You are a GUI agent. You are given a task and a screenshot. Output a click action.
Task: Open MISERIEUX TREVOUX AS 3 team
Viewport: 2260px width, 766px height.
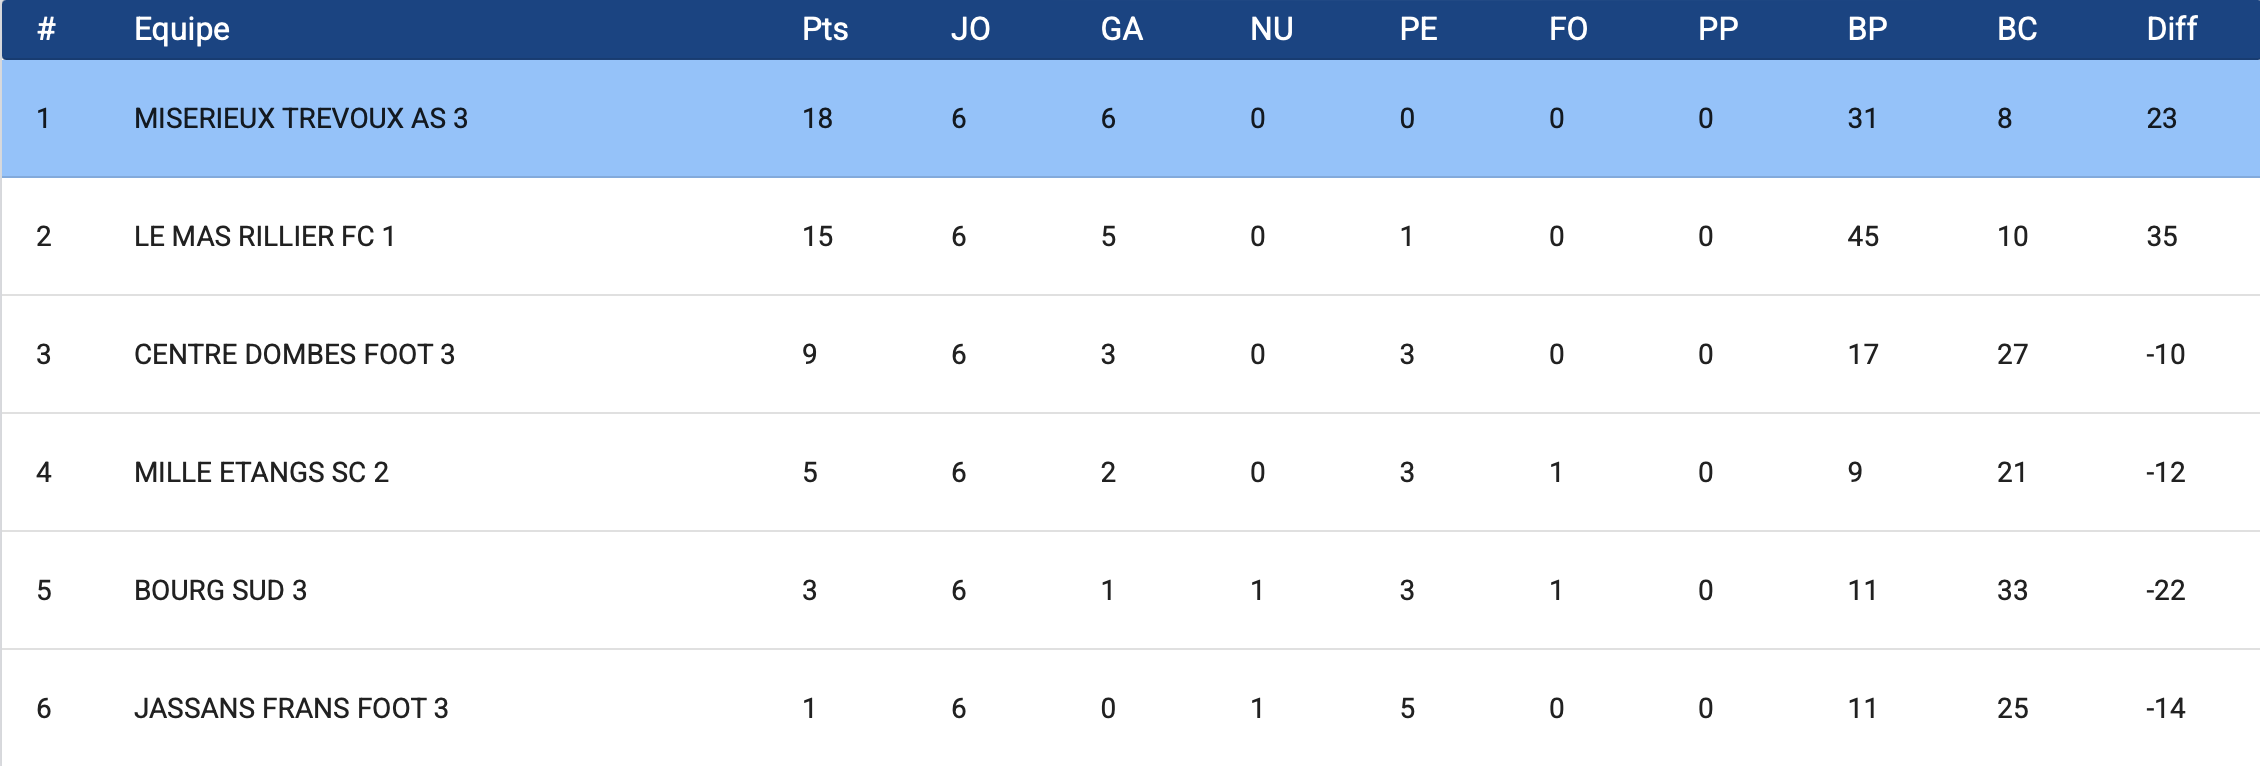[x=301, y=119]
